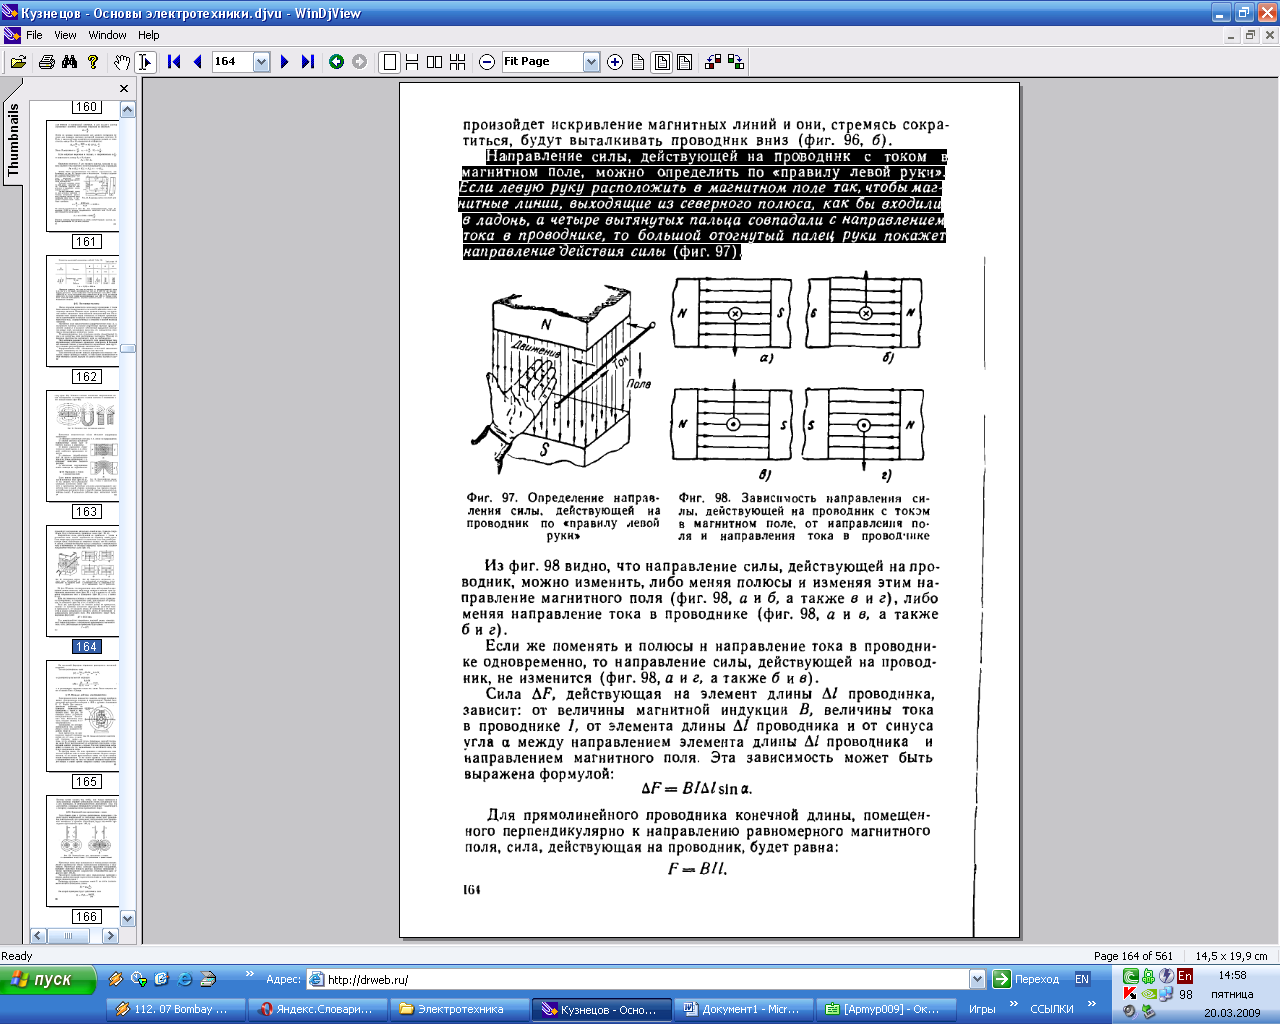Viewport: 1280px width, 1024px height.
Task: Go to previous page
Action: [197, 62]
